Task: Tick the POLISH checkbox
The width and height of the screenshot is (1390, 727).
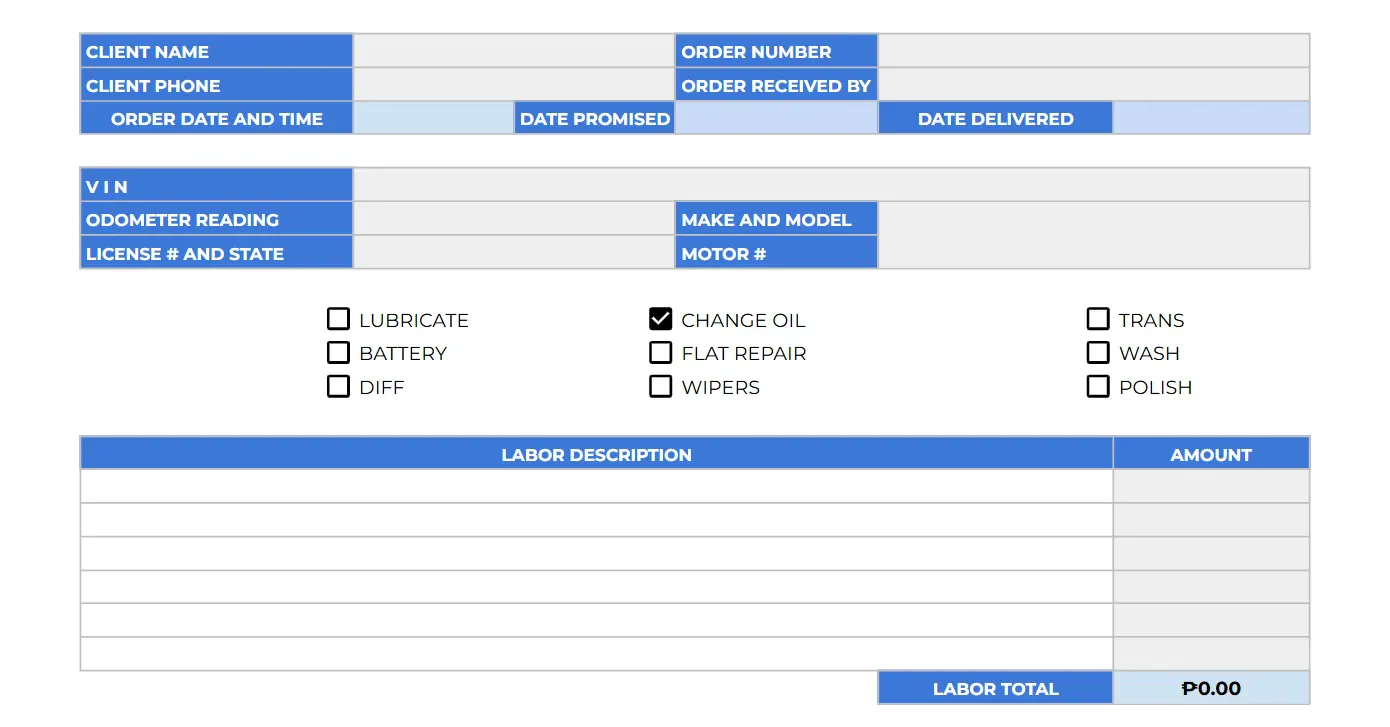Action: tap(1098, 386)
